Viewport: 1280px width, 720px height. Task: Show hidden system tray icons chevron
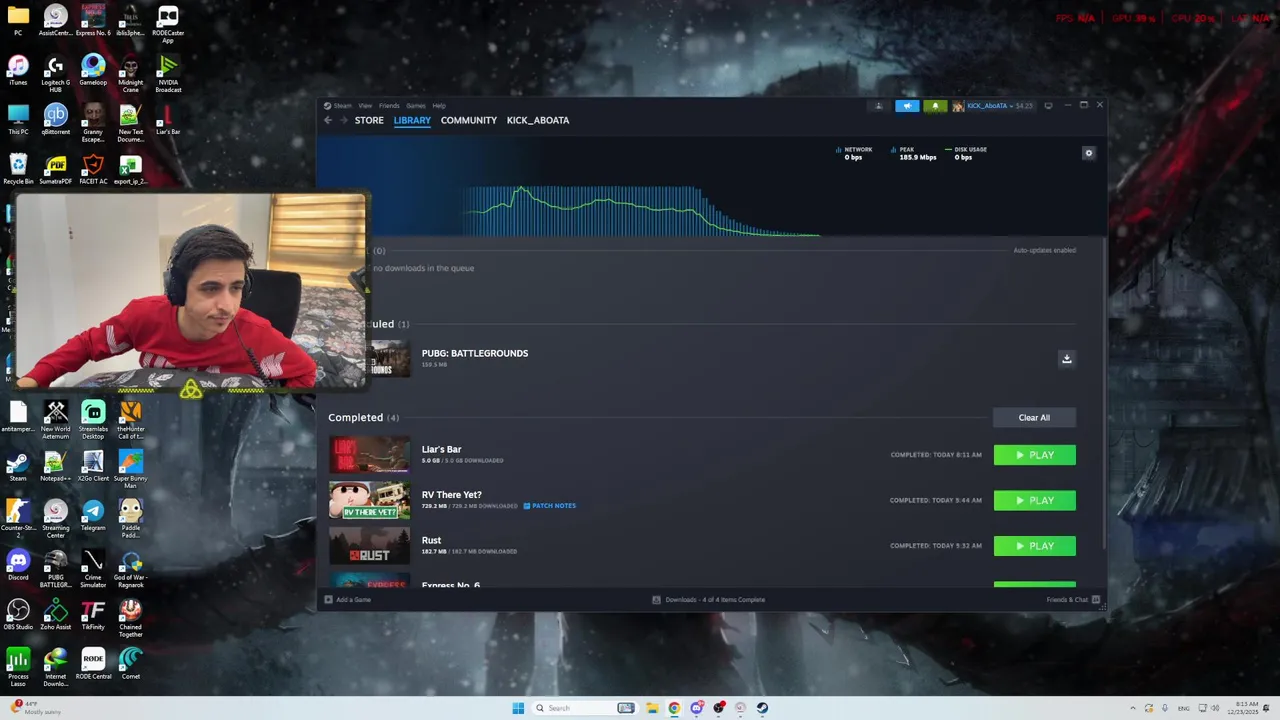[x=1133, y=708]
